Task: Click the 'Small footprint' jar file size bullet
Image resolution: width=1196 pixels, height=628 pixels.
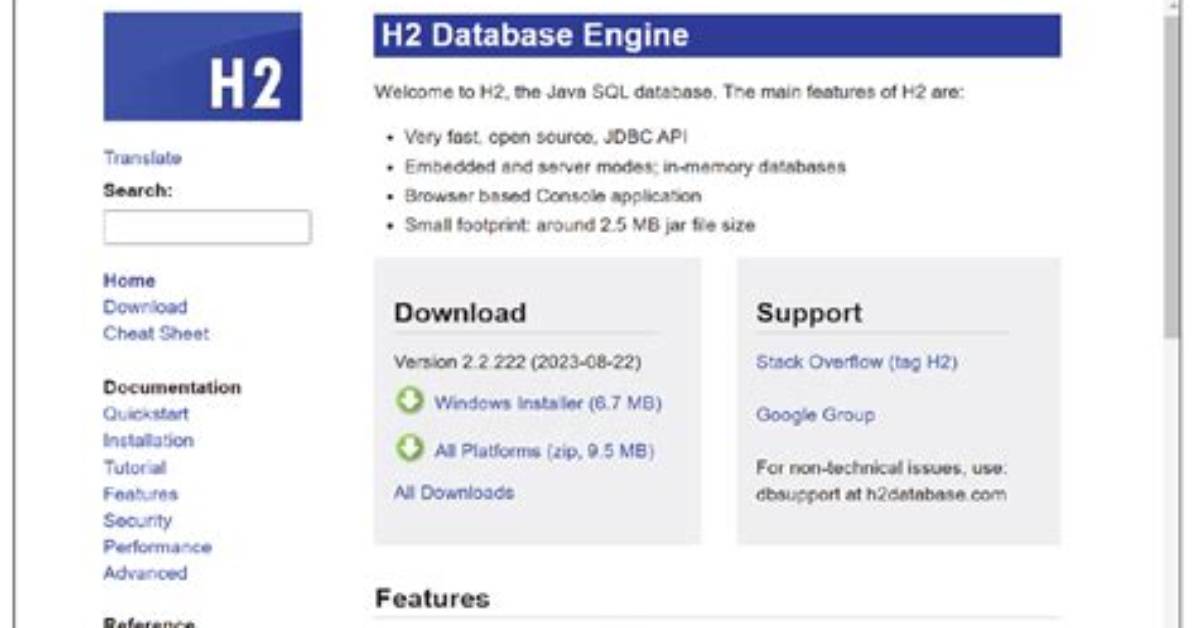Action: pos(580,225)
